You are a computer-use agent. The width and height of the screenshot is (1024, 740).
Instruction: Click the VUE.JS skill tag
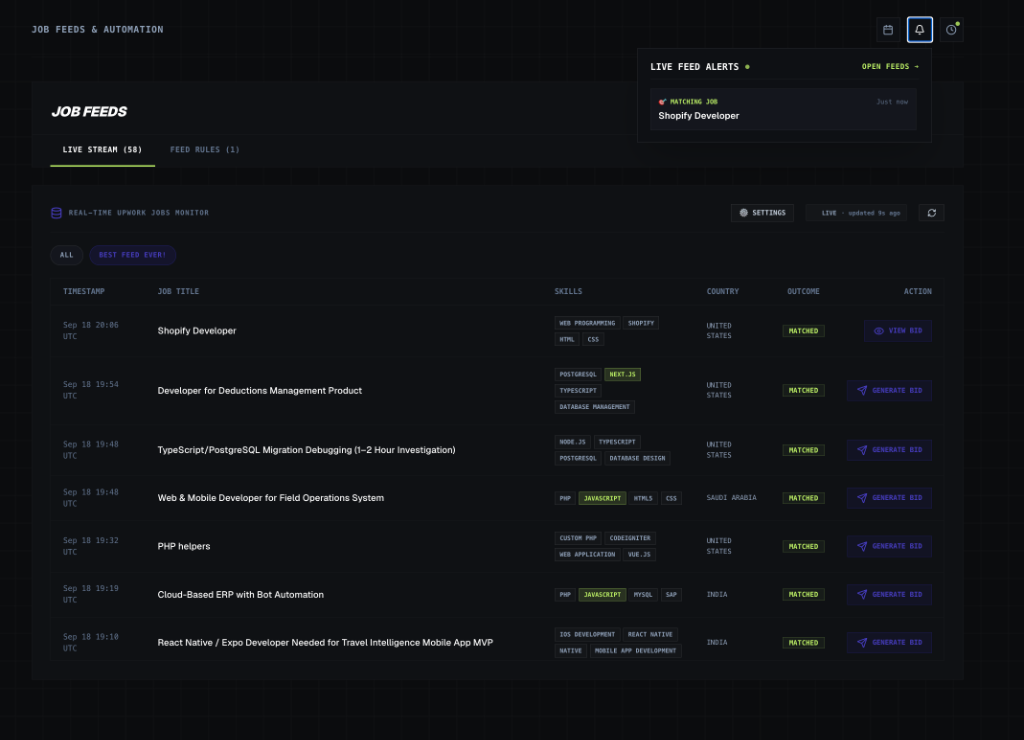[x=639, y=555]
